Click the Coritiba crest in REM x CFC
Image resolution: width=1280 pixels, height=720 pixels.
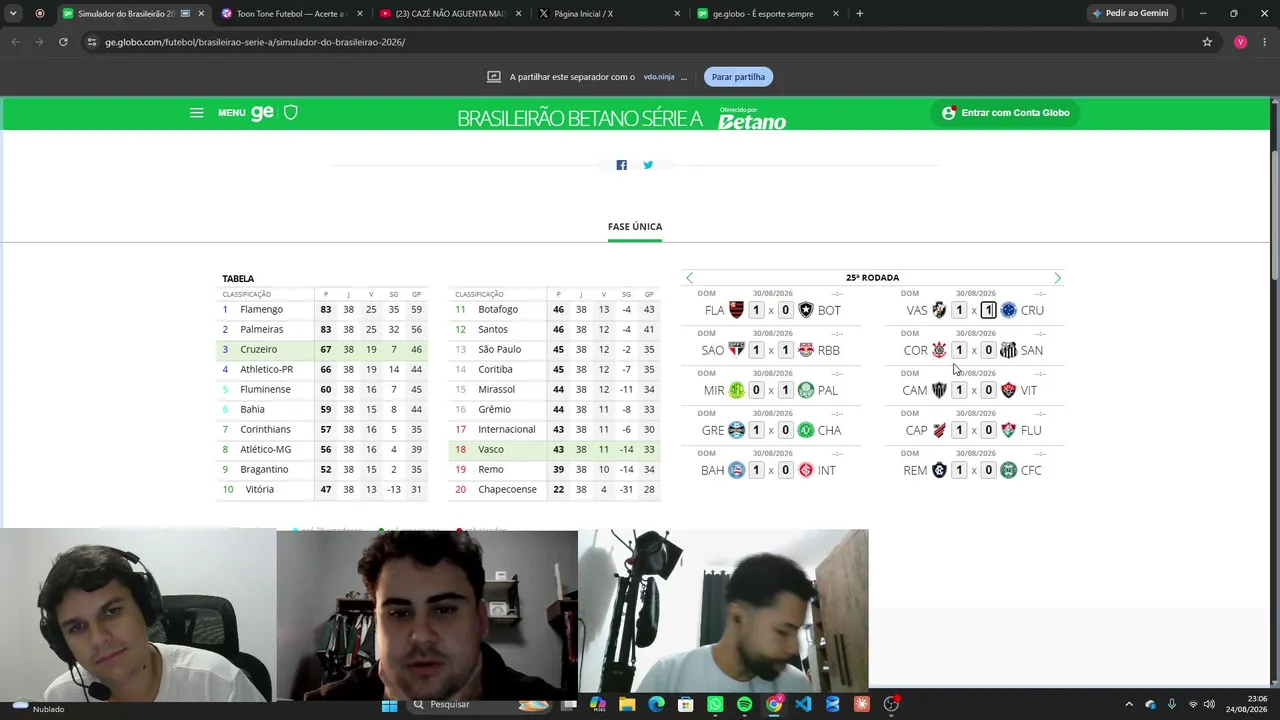(1009, 470)
